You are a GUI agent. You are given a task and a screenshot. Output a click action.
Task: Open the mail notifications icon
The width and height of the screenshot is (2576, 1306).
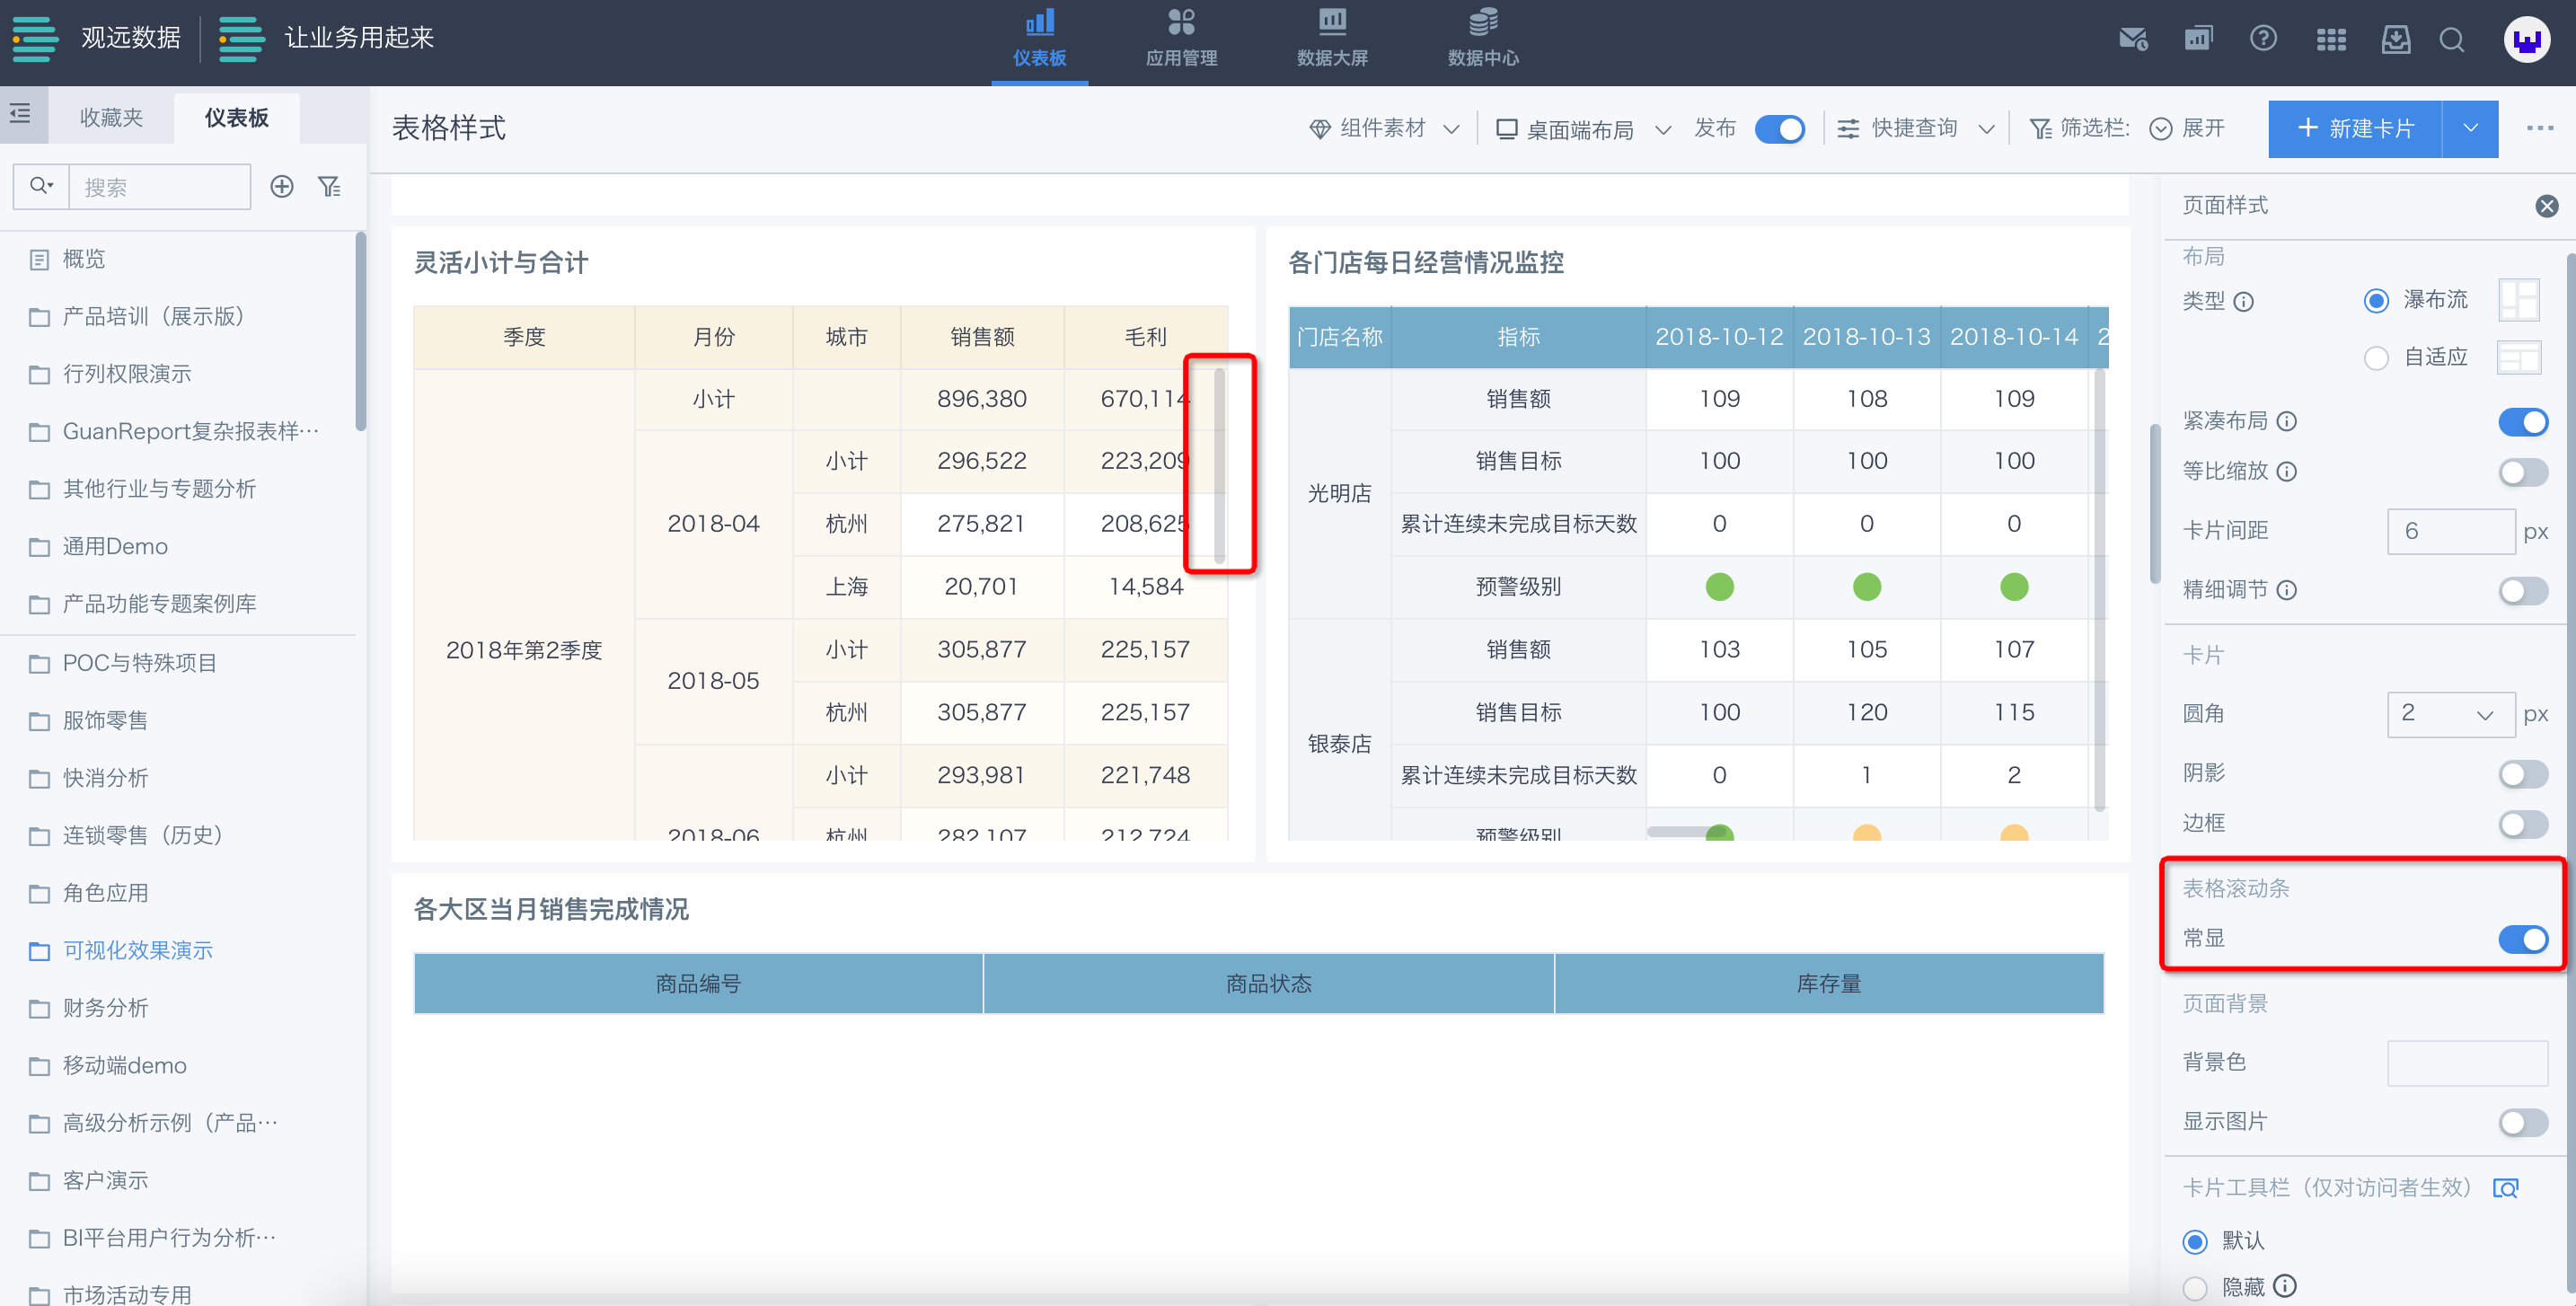2133,39
